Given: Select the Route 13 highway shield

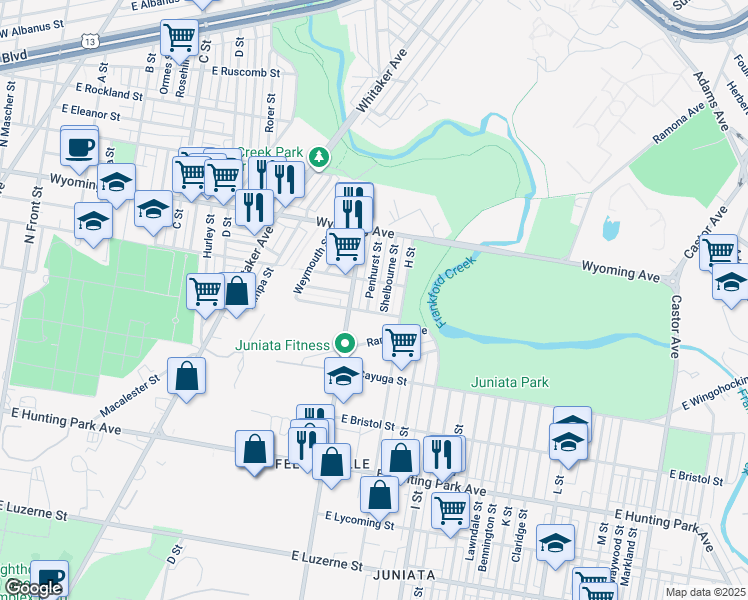Looking at the screenshot, I should tap(90, 41).
